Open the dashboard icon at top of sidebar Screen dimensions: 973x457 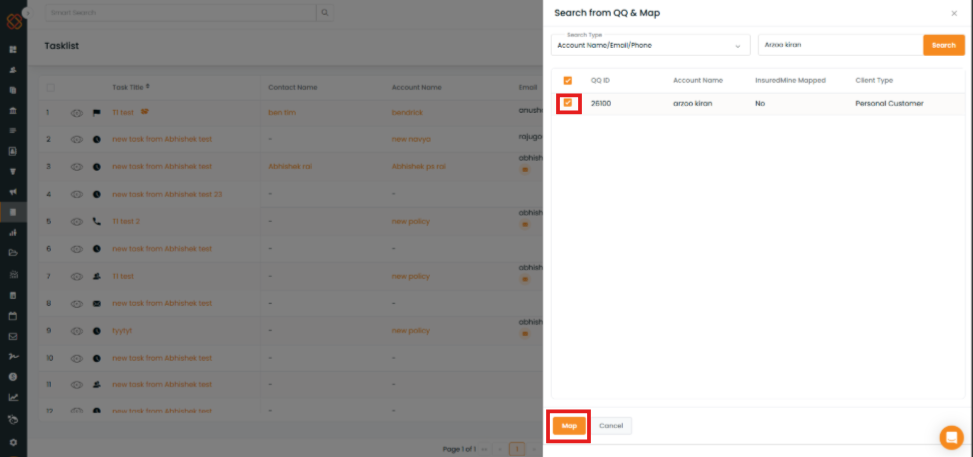pos(13,49)
